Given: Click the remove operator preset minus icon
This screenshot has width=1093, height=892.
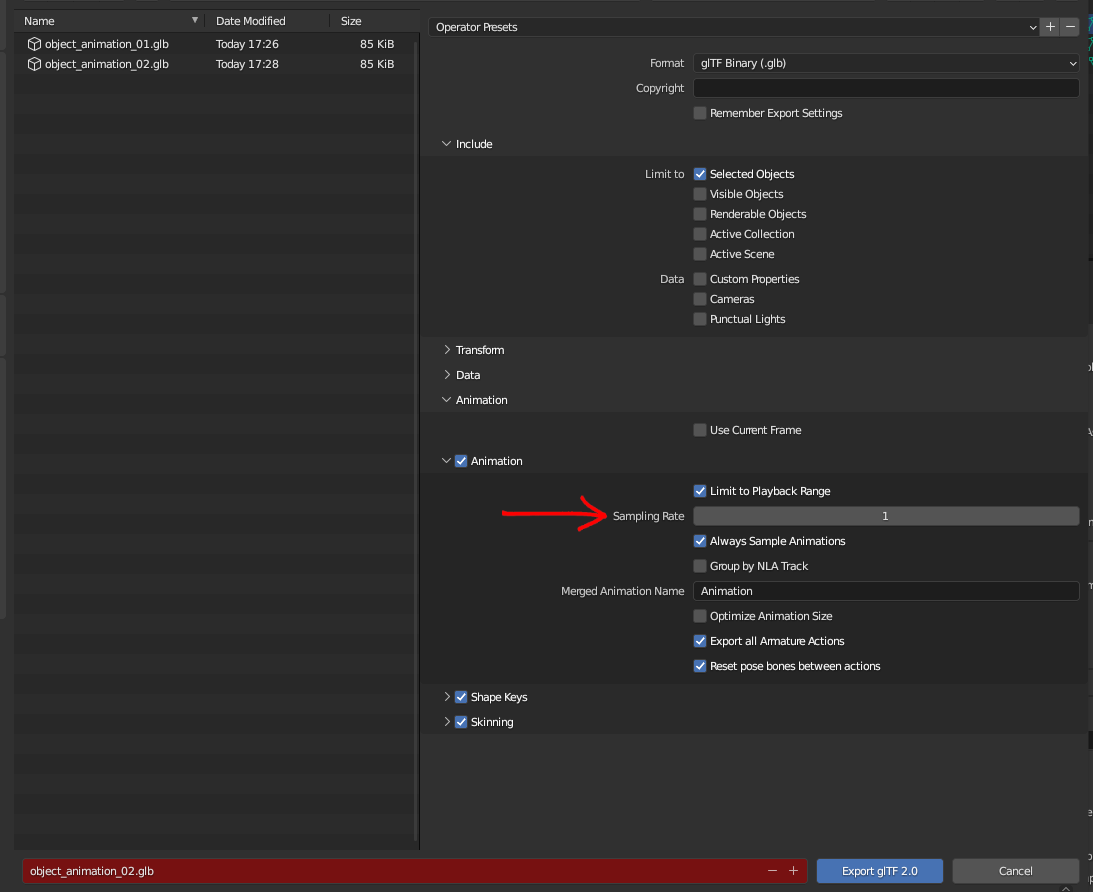Looking at the screenshot, I should 1070,27.
